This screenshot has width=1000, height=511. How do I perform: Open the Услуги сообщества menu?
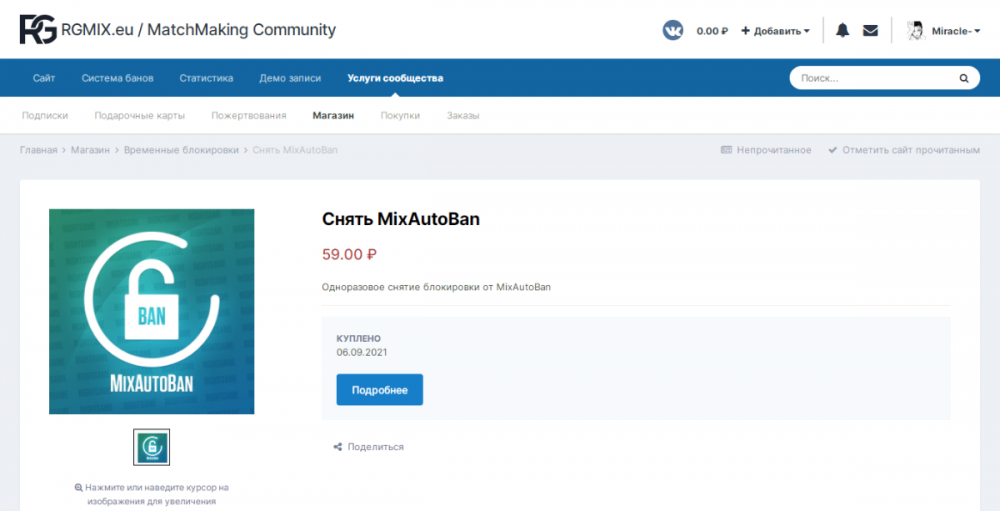[x=395, y=78]
